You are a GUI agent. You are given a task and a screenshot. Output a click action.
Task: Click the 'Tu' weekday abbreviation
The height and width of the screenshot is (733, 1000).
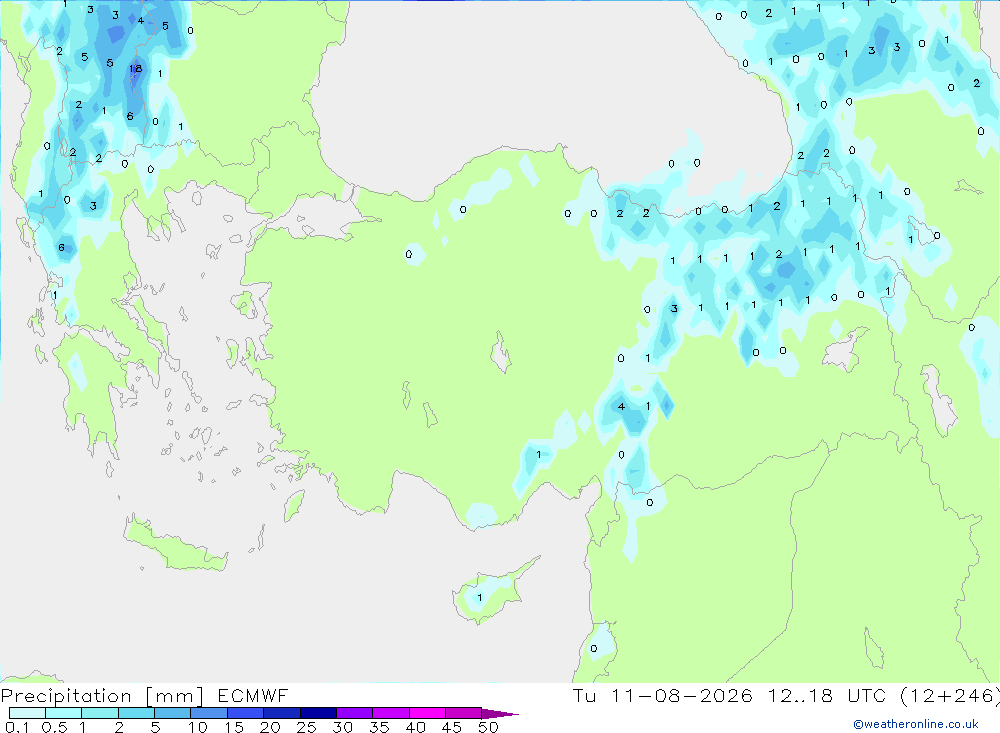click(x=584, y=695)
